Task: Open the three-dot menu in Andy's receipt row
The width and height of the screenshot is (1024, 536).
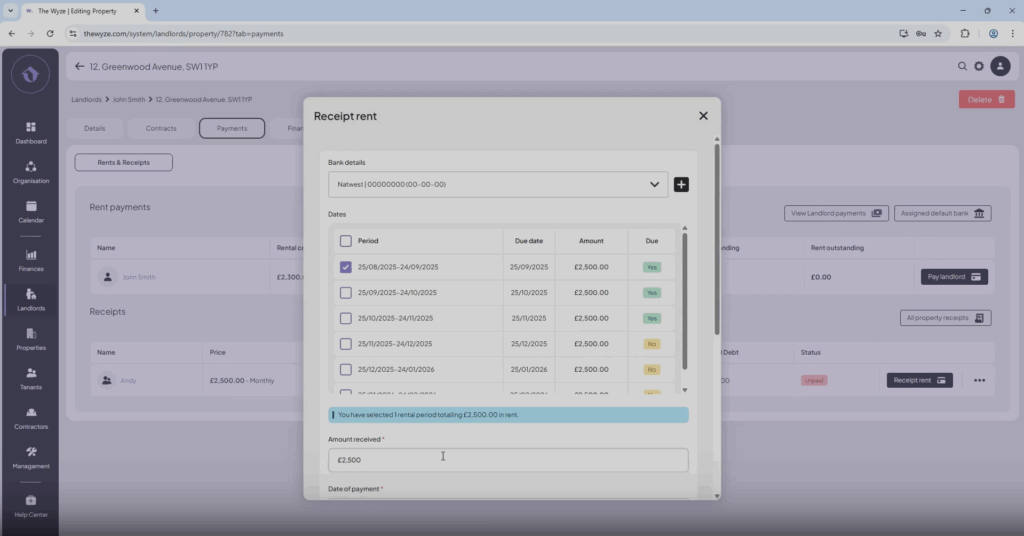Action: 979,380
